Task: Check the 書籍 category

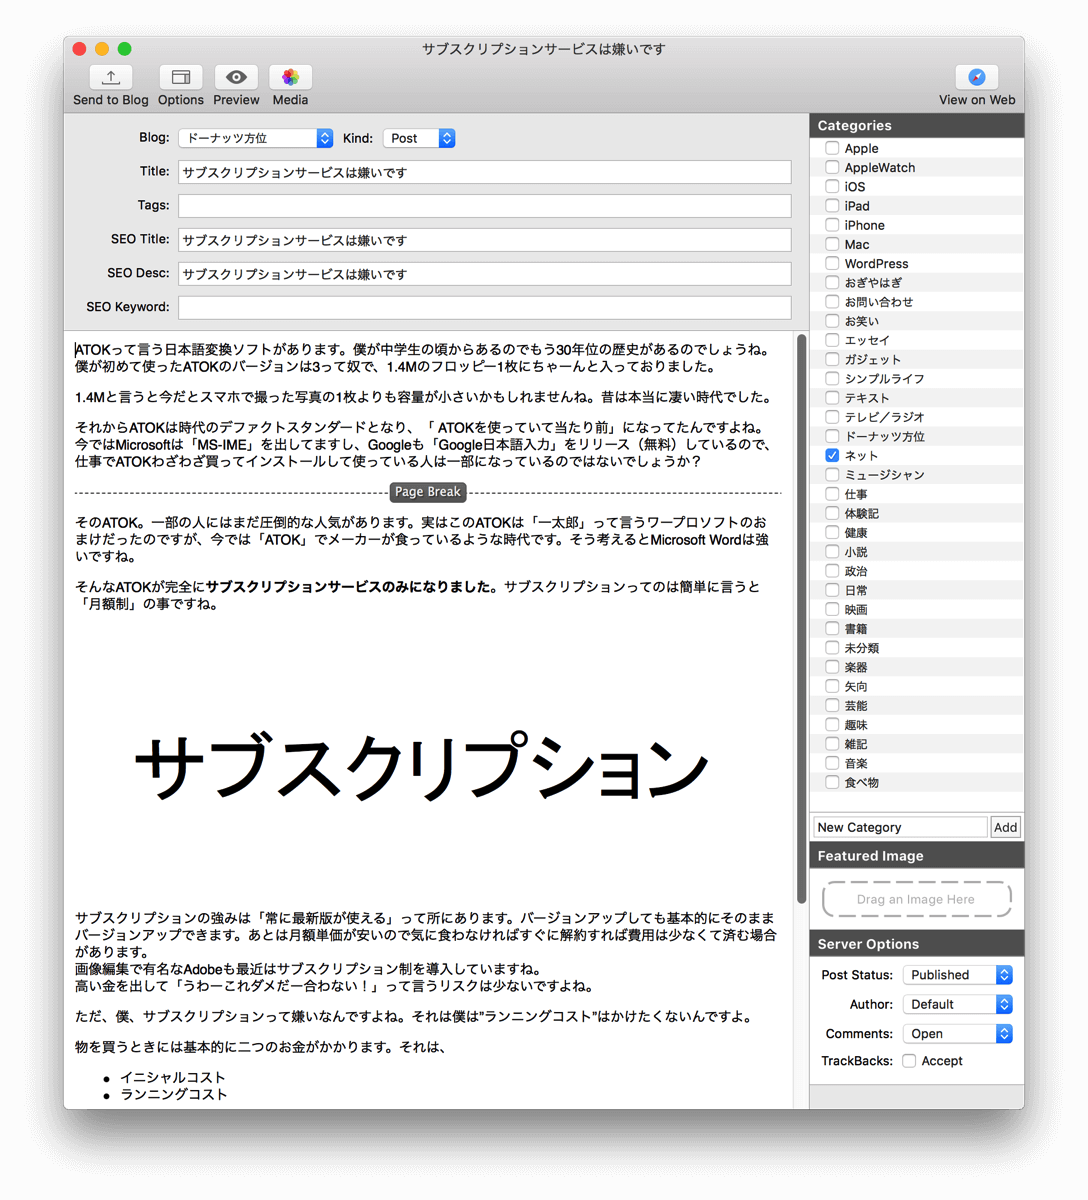Action: [832, 628]
